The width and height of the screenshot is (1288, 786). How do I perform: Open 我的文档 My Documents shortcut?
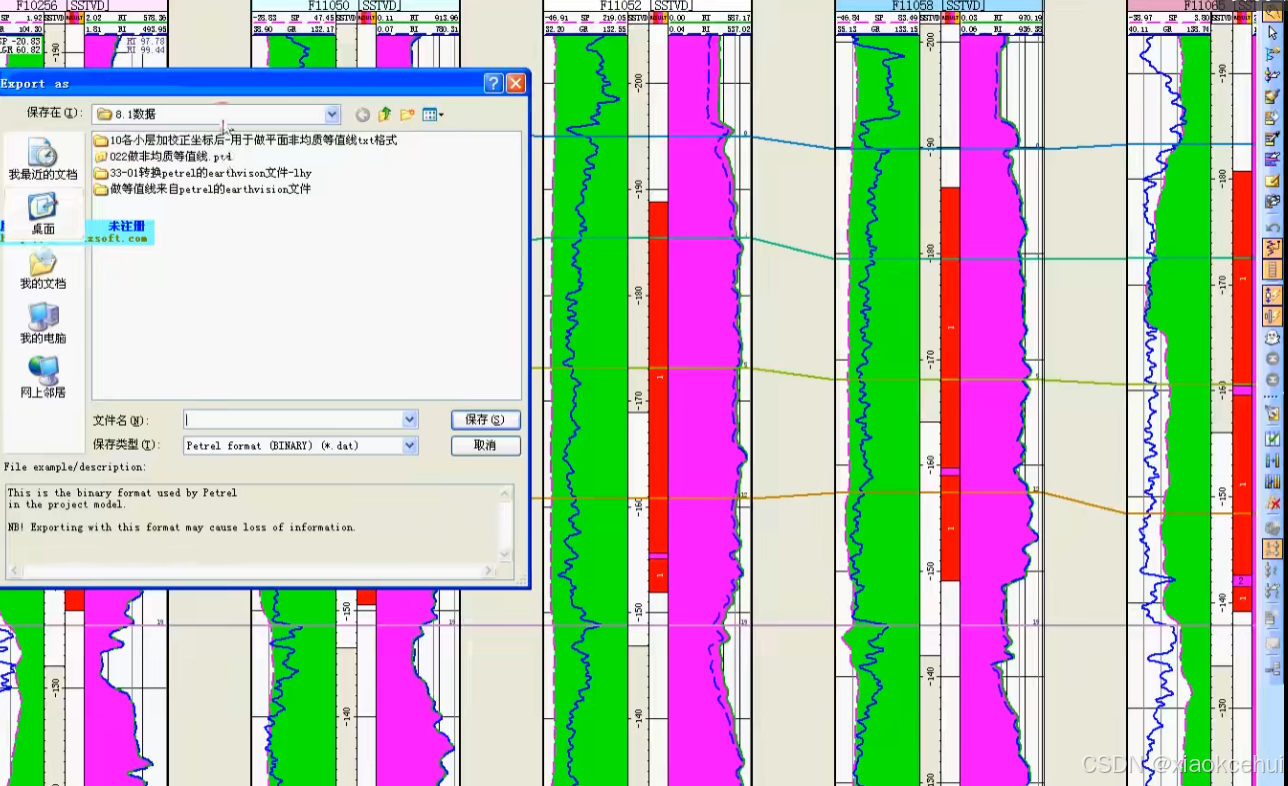point(43,269)
